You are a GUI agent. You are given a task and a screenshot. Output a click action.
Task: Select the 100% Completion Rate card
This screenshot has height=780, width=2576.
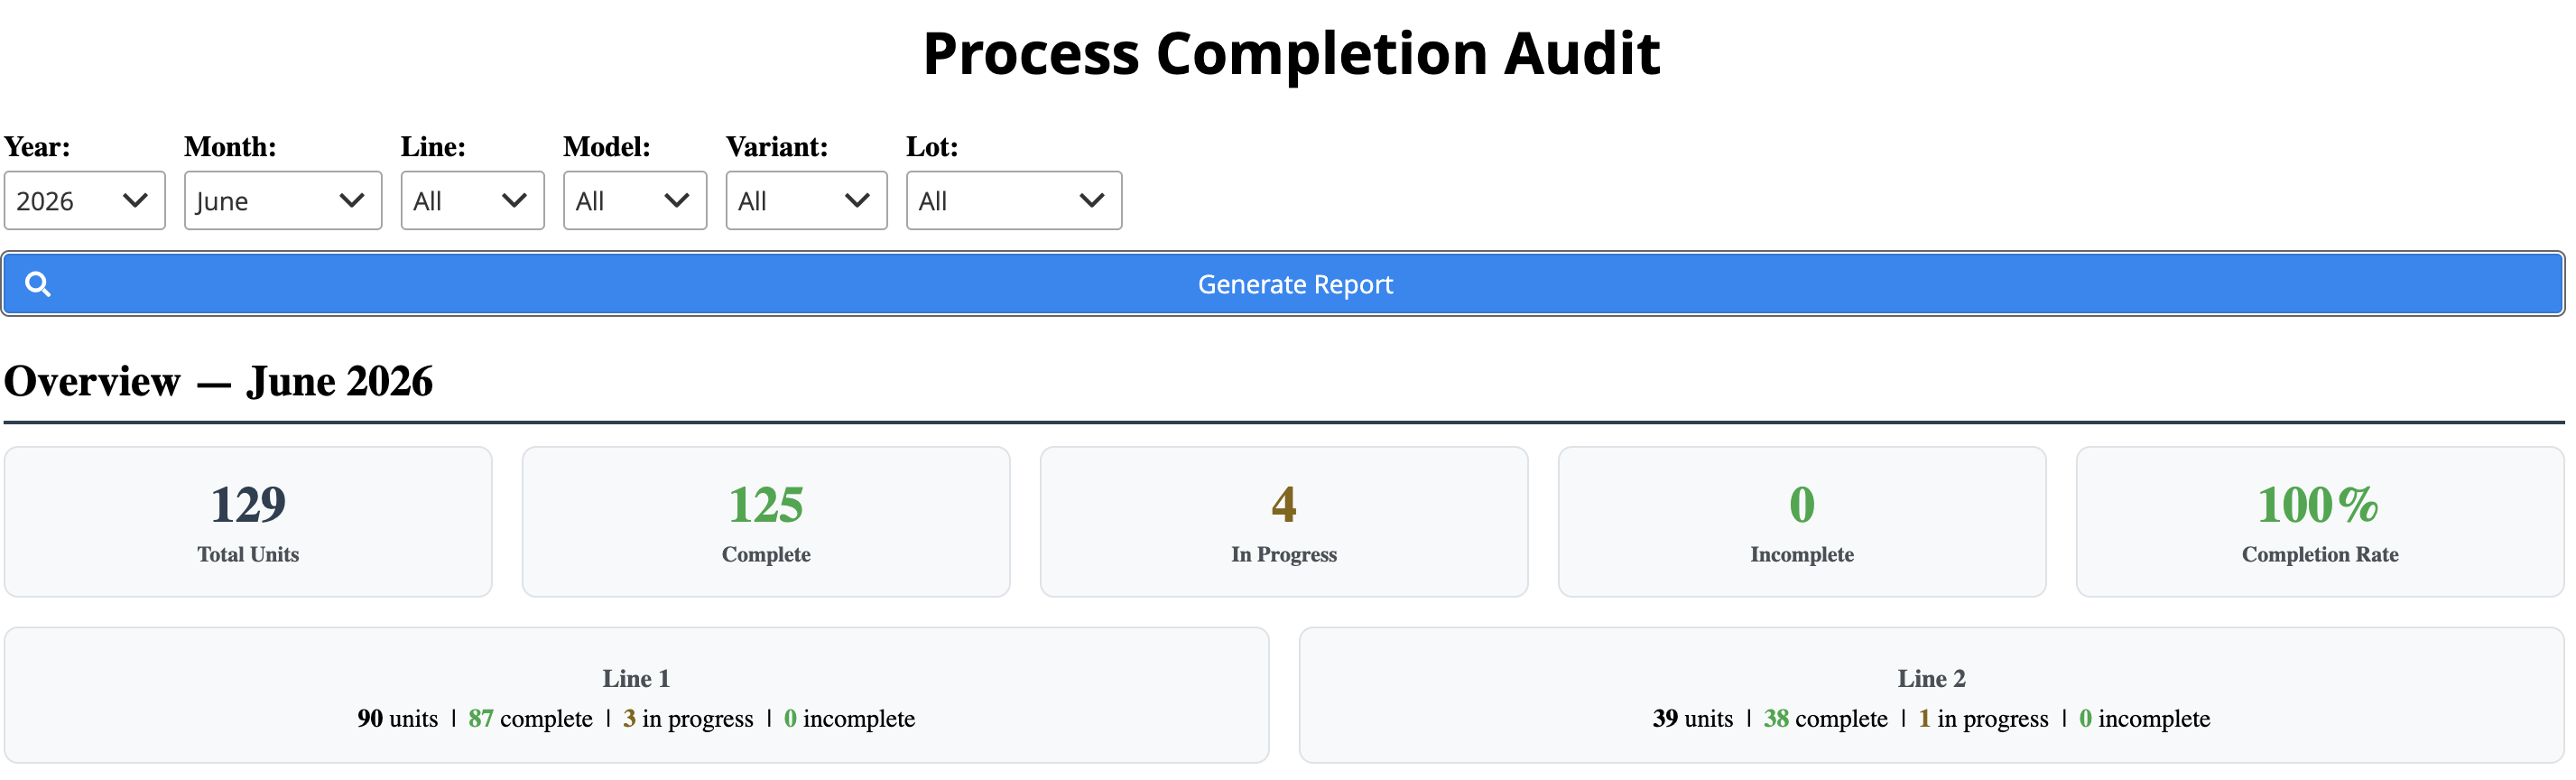coord(2320,522)
